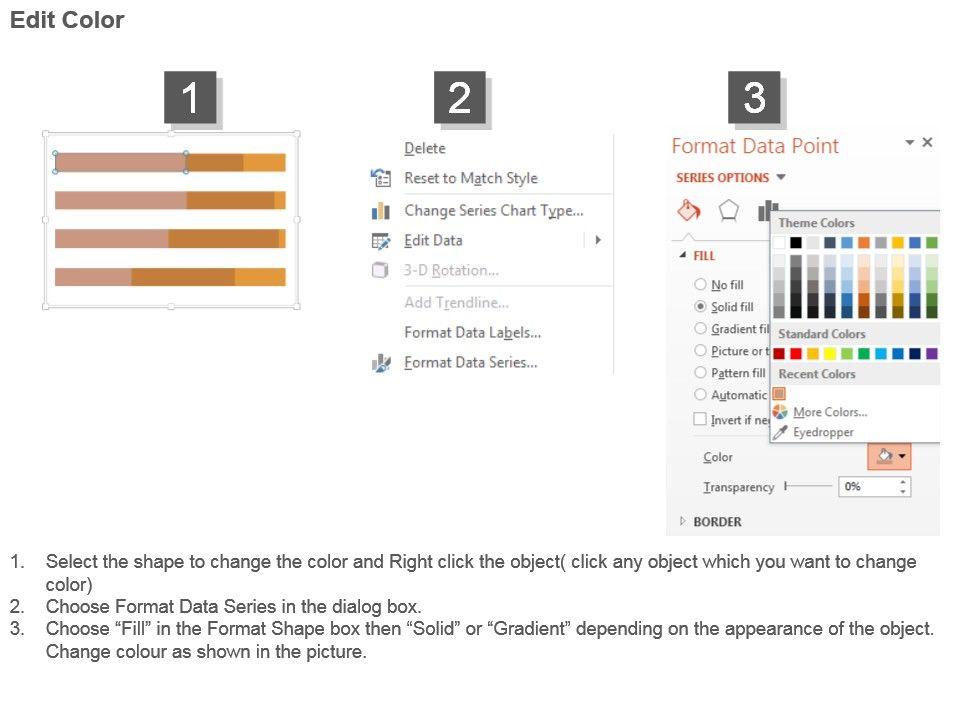Collapse the Fill section header

coord(683,256)
